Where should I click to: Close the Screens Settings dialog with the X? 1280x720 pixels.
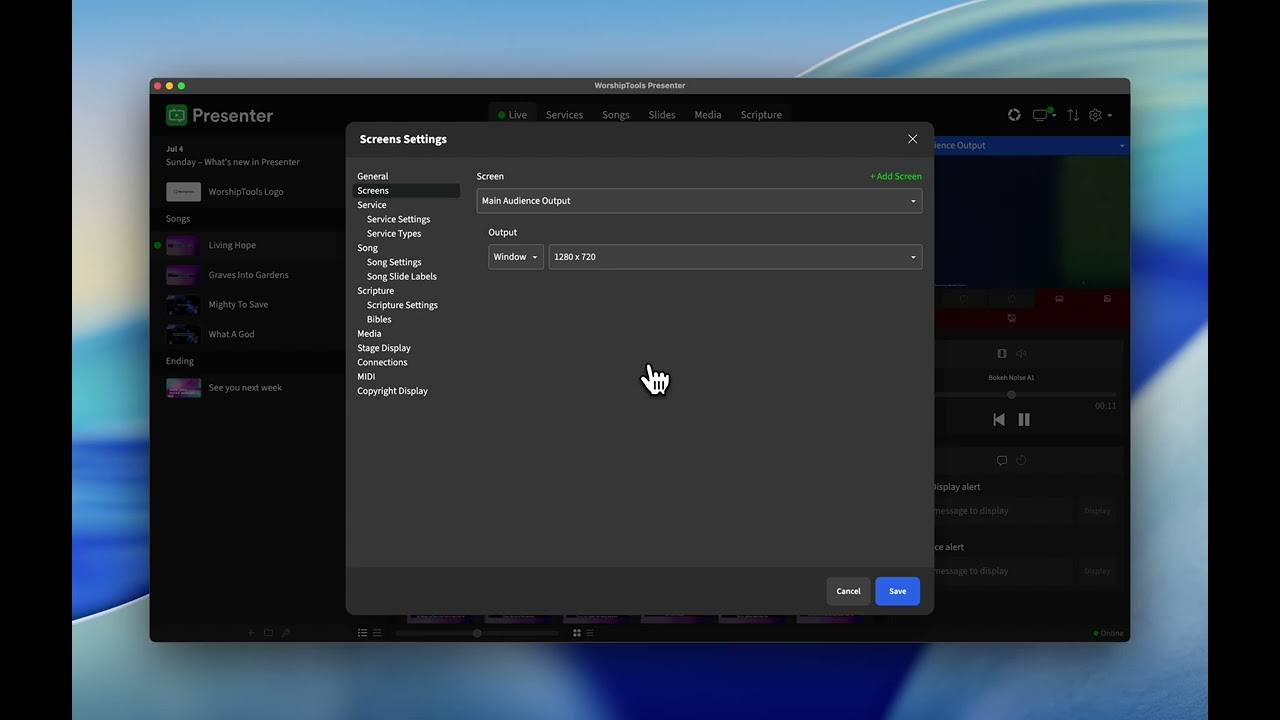pyautogui.click(x=912, y=139)
